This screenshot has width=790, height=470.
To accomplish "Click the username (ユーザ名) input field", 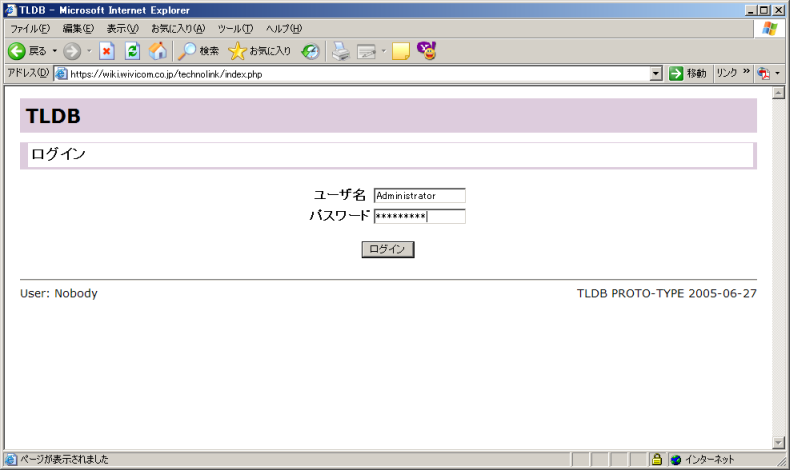I will [x=419, y=196].
